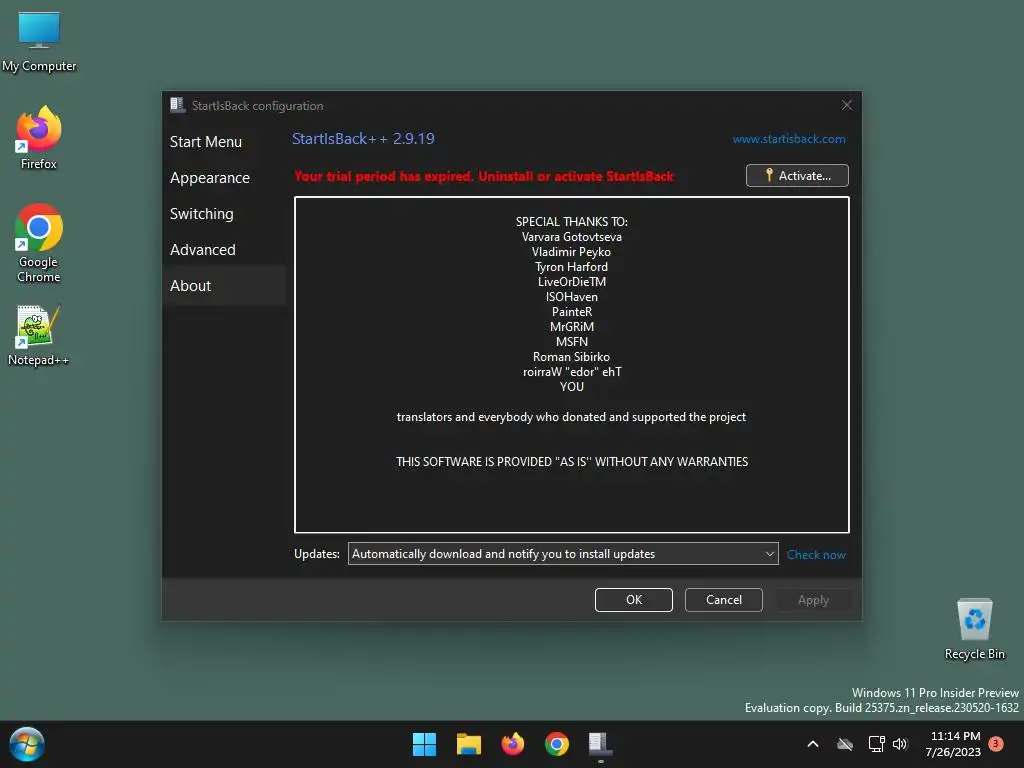
Task: Close the StartIsBack configuration window
Action: [846, 105]
